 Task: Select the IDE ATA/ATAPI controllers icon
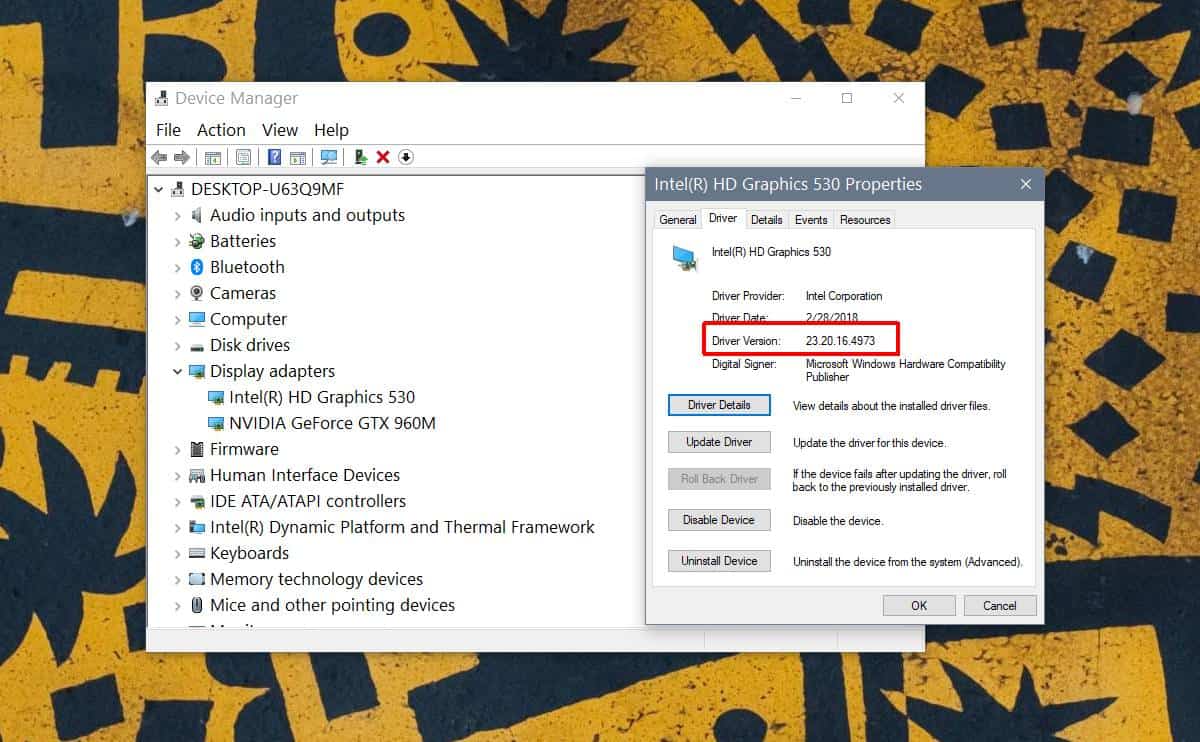click(x=197, y=501)
